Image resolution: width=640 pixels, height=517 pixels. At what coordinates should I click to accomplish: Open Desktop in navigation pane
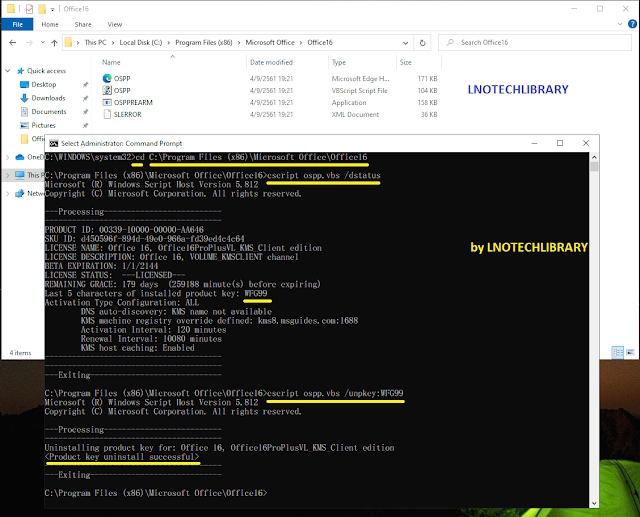coord(44,84)
